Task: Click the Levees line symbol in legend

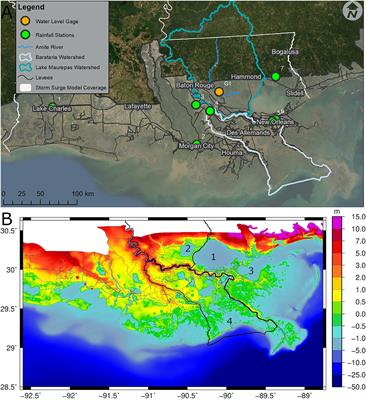Action: click(25, 78)
